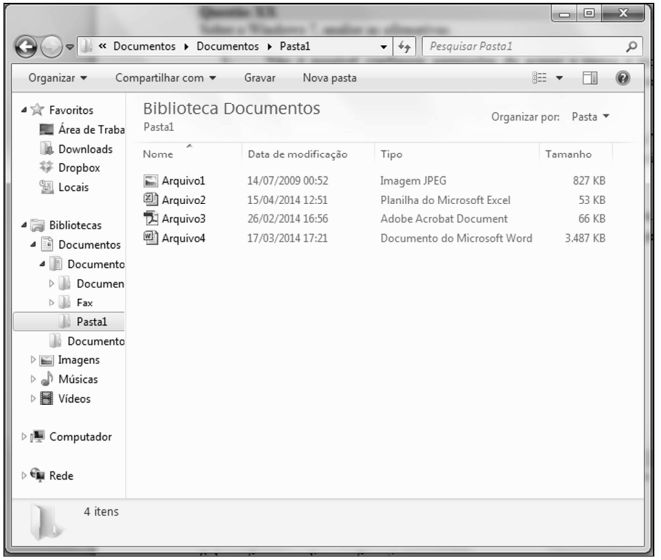Click the Arquivo1 JPEG image file icon
661x560 pixels.
(x=151, y=181)
